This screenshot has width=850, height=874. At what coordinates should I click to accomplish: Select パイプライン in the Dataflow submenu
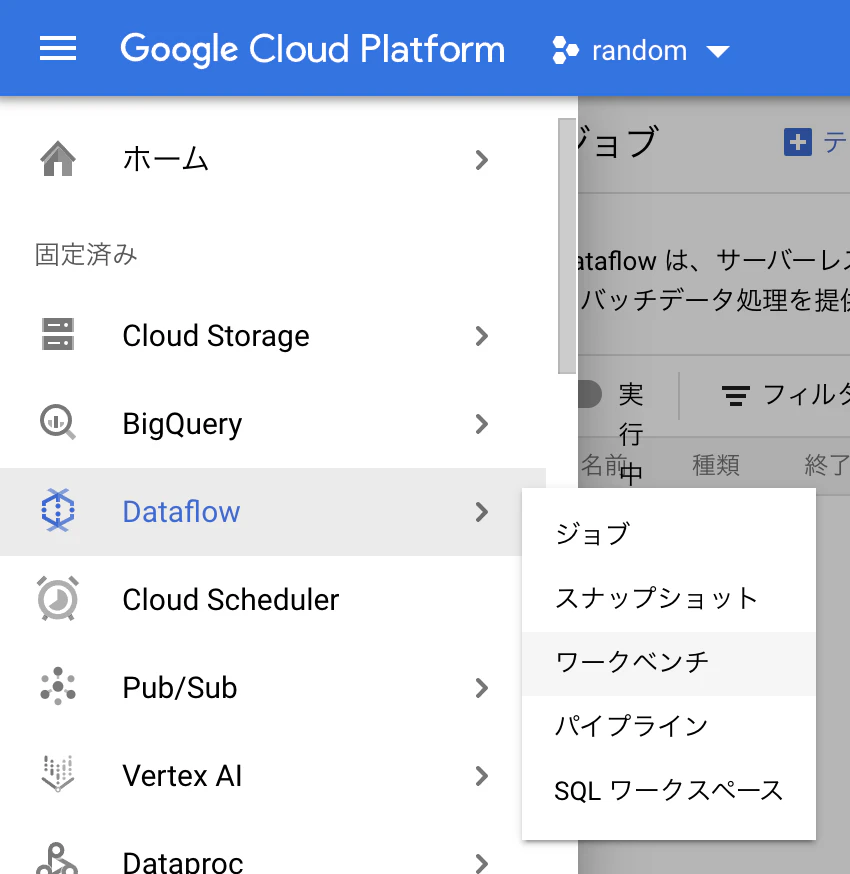point(669,727)
